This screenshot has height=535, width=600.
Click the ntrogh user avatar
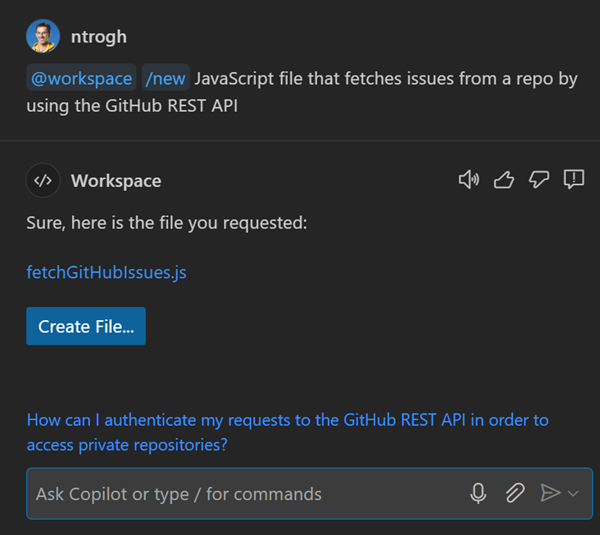click(43, 37)
